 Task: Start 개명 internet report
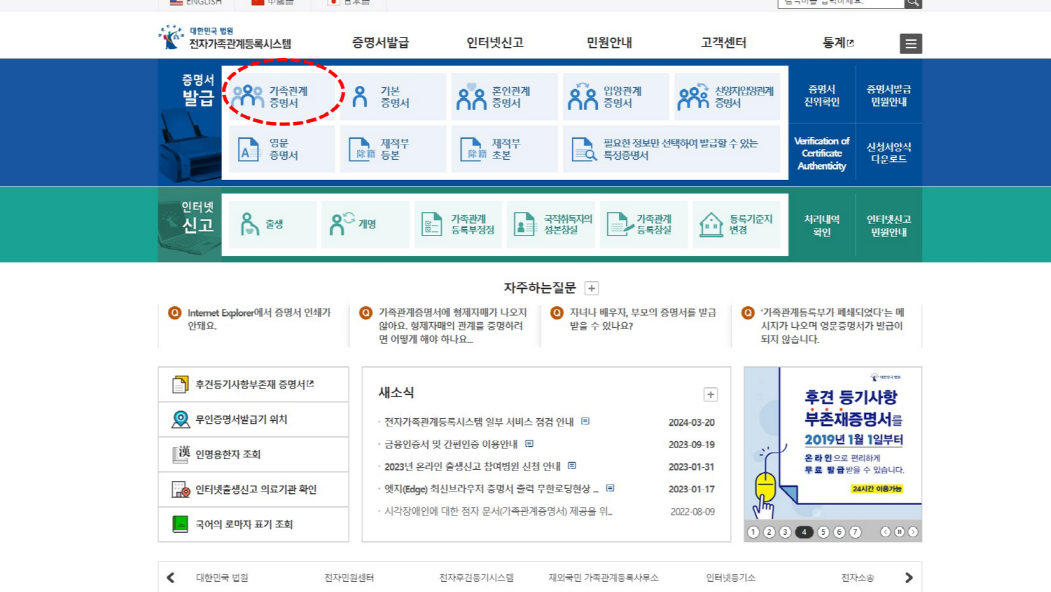point(365,225)
